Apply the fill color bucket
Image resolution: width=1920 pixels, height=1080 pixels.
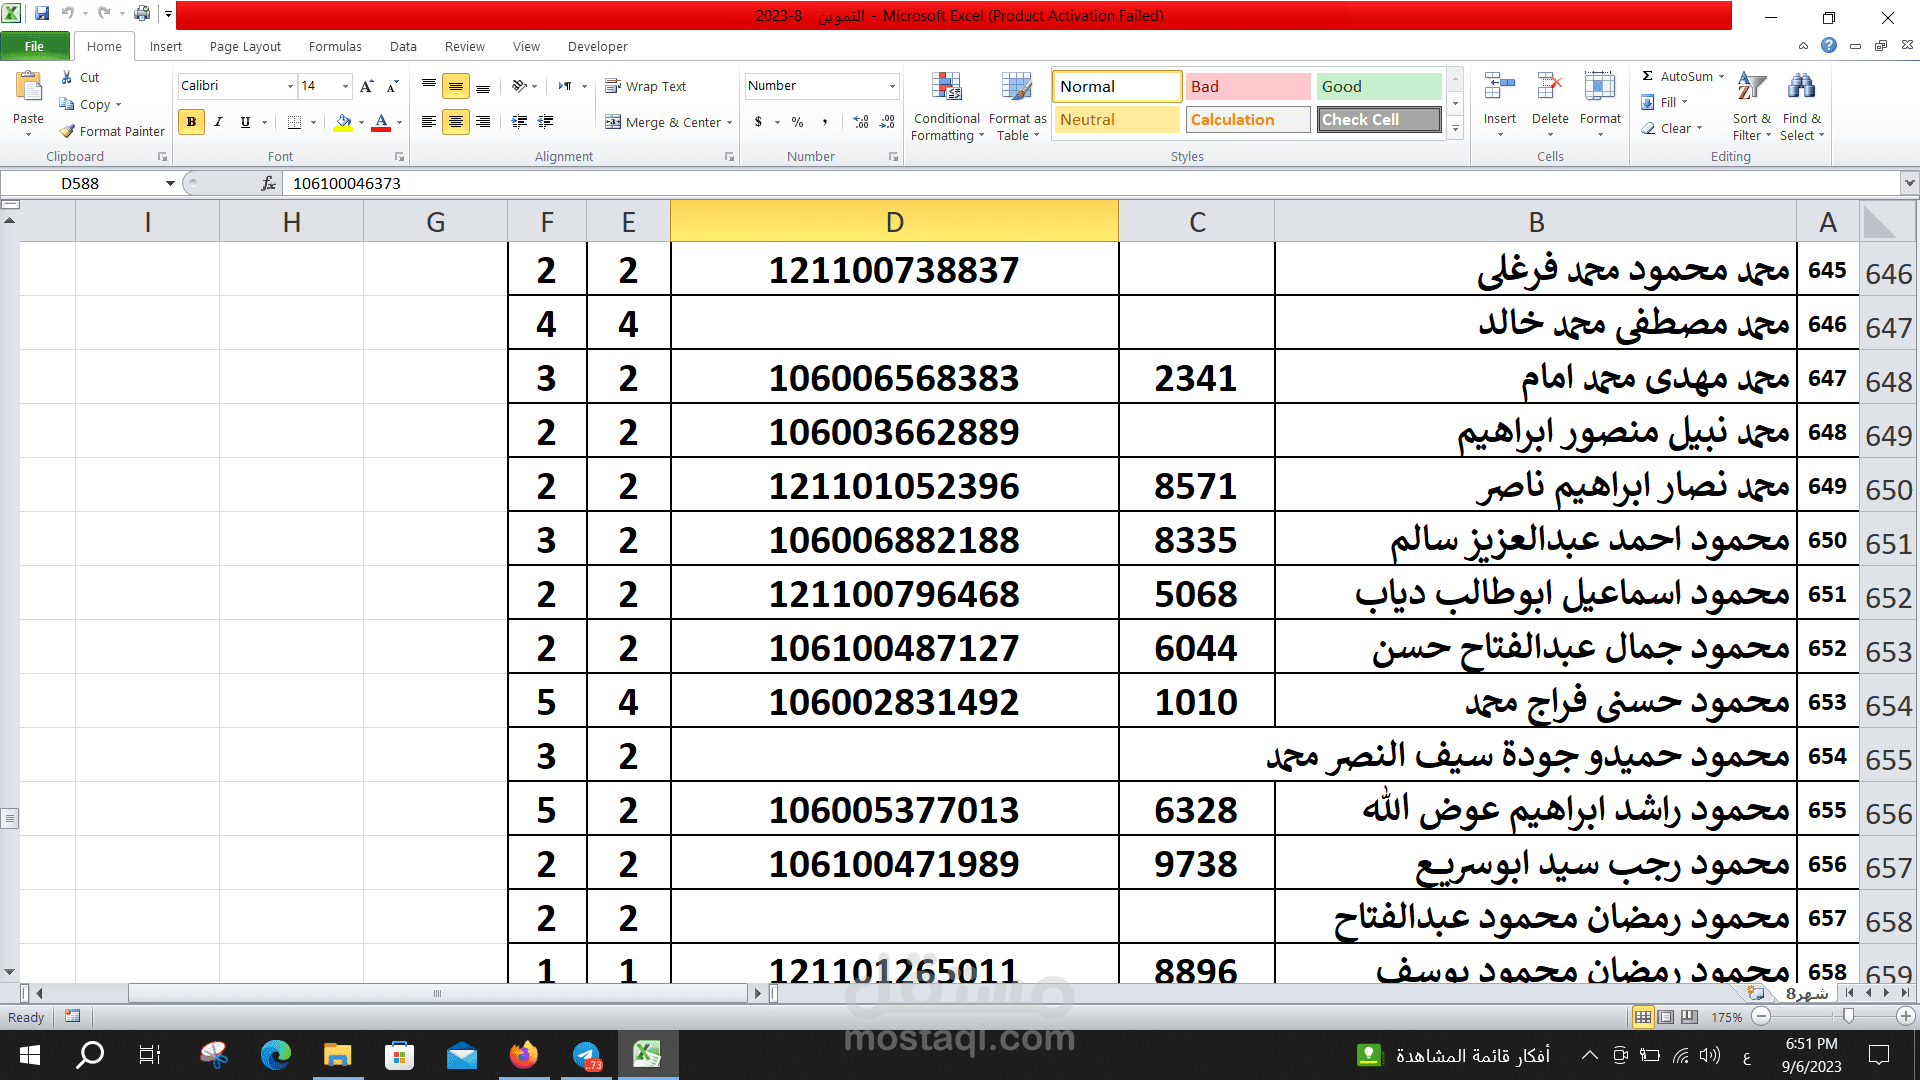click(343, 122)
